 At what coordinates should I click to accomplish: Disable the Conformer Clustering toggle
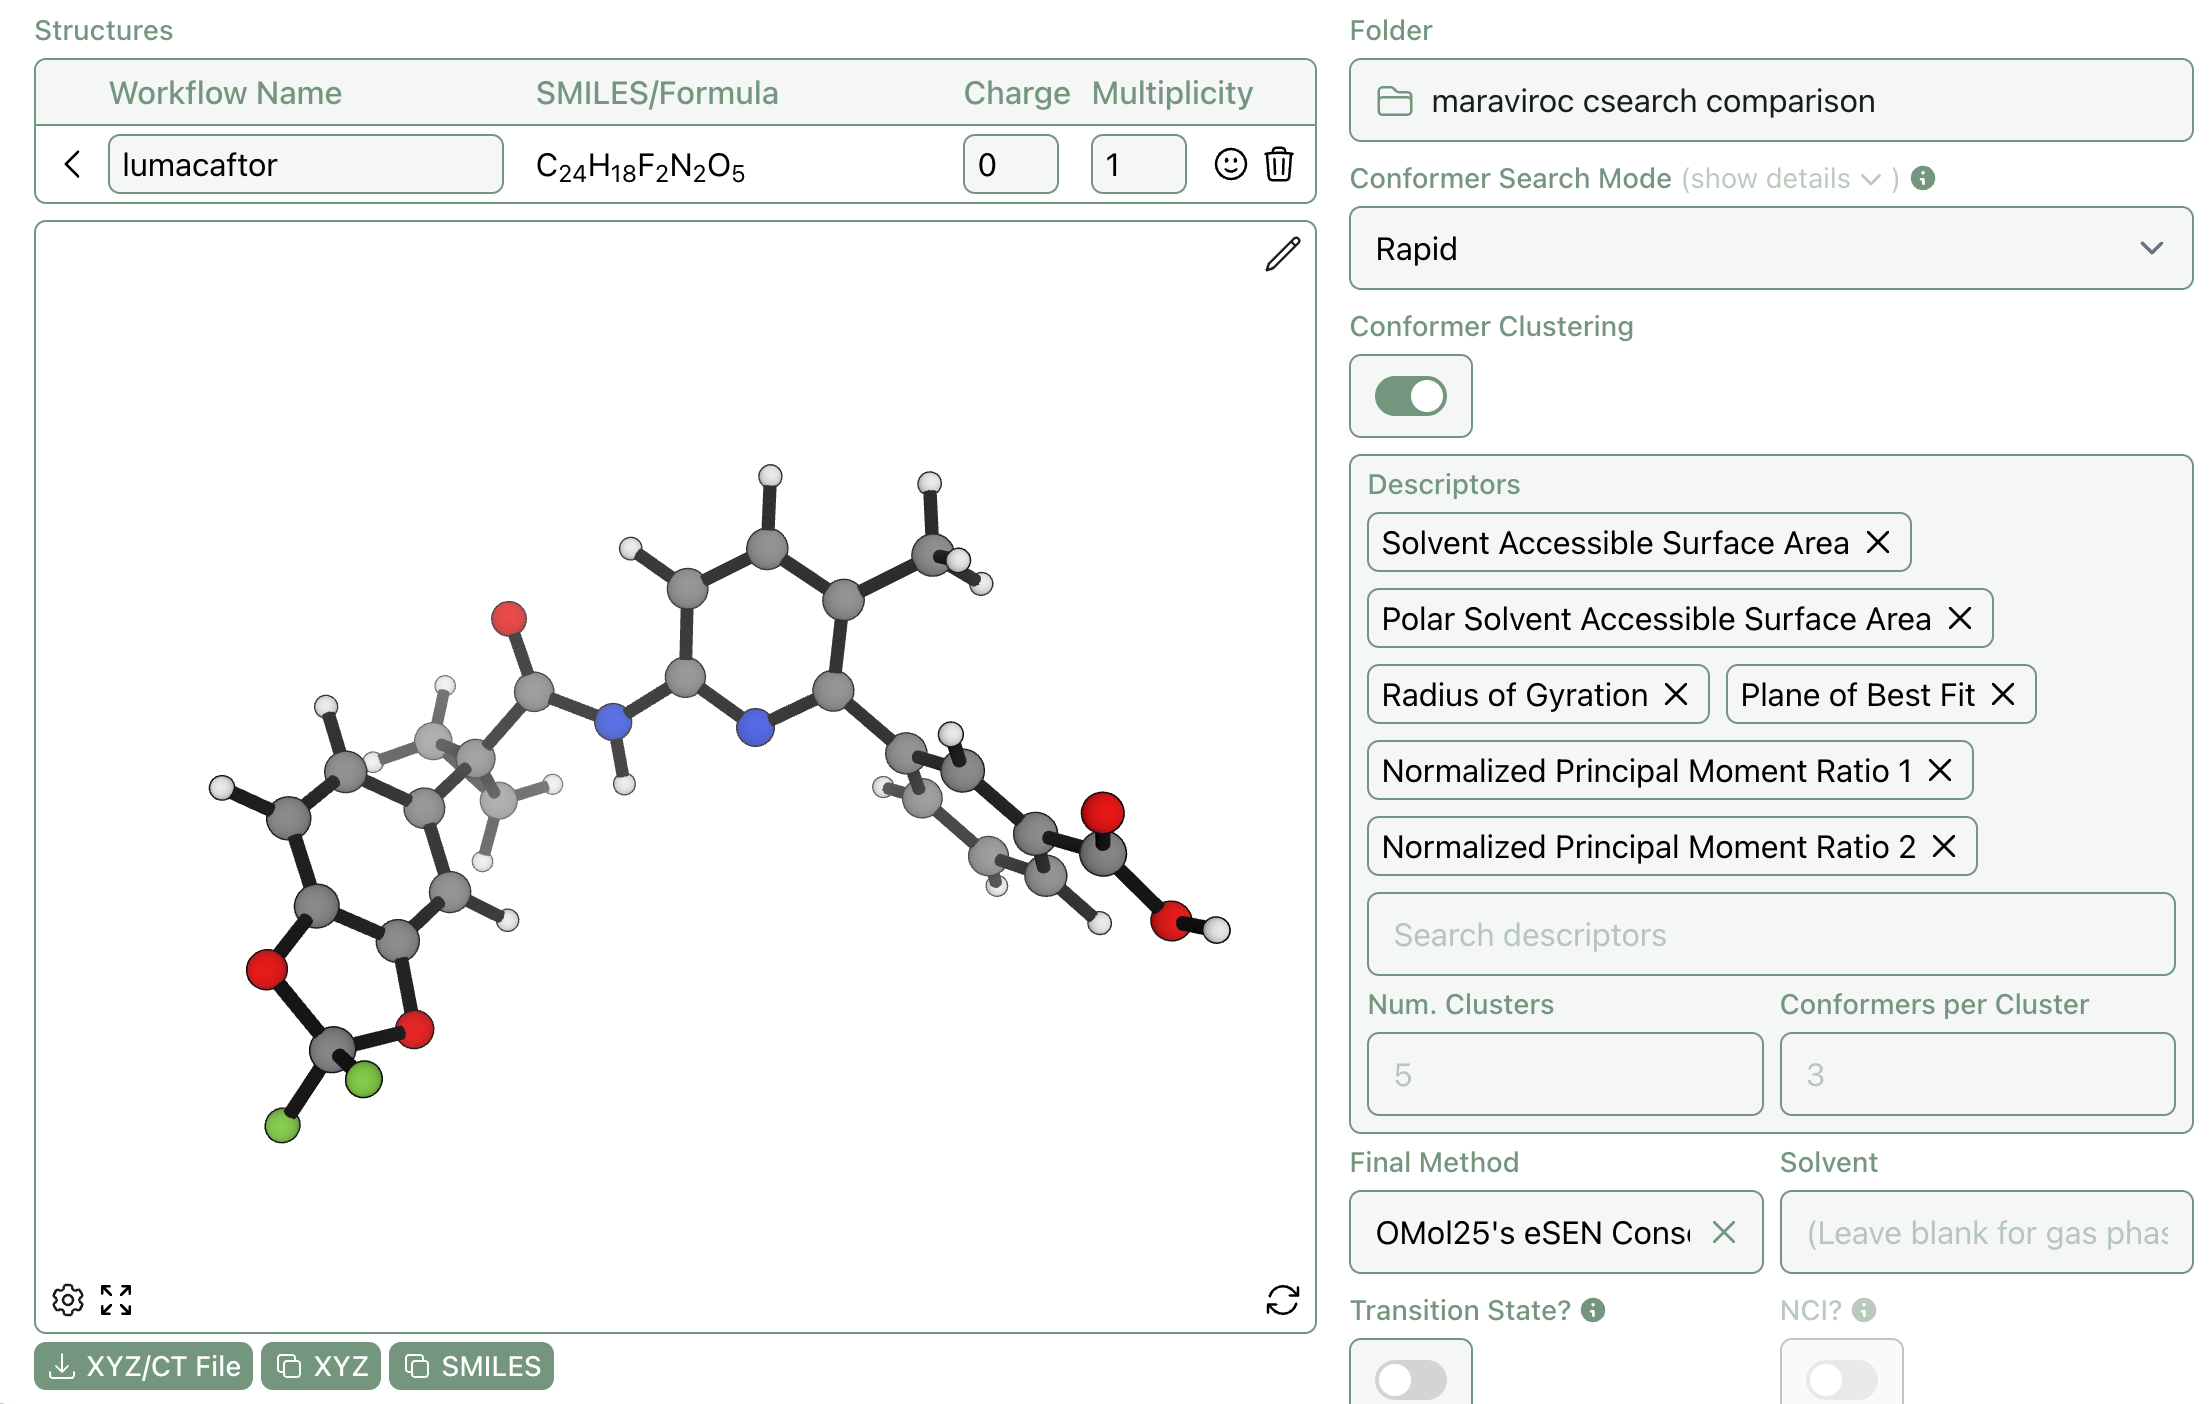[x=1410, y=396]
